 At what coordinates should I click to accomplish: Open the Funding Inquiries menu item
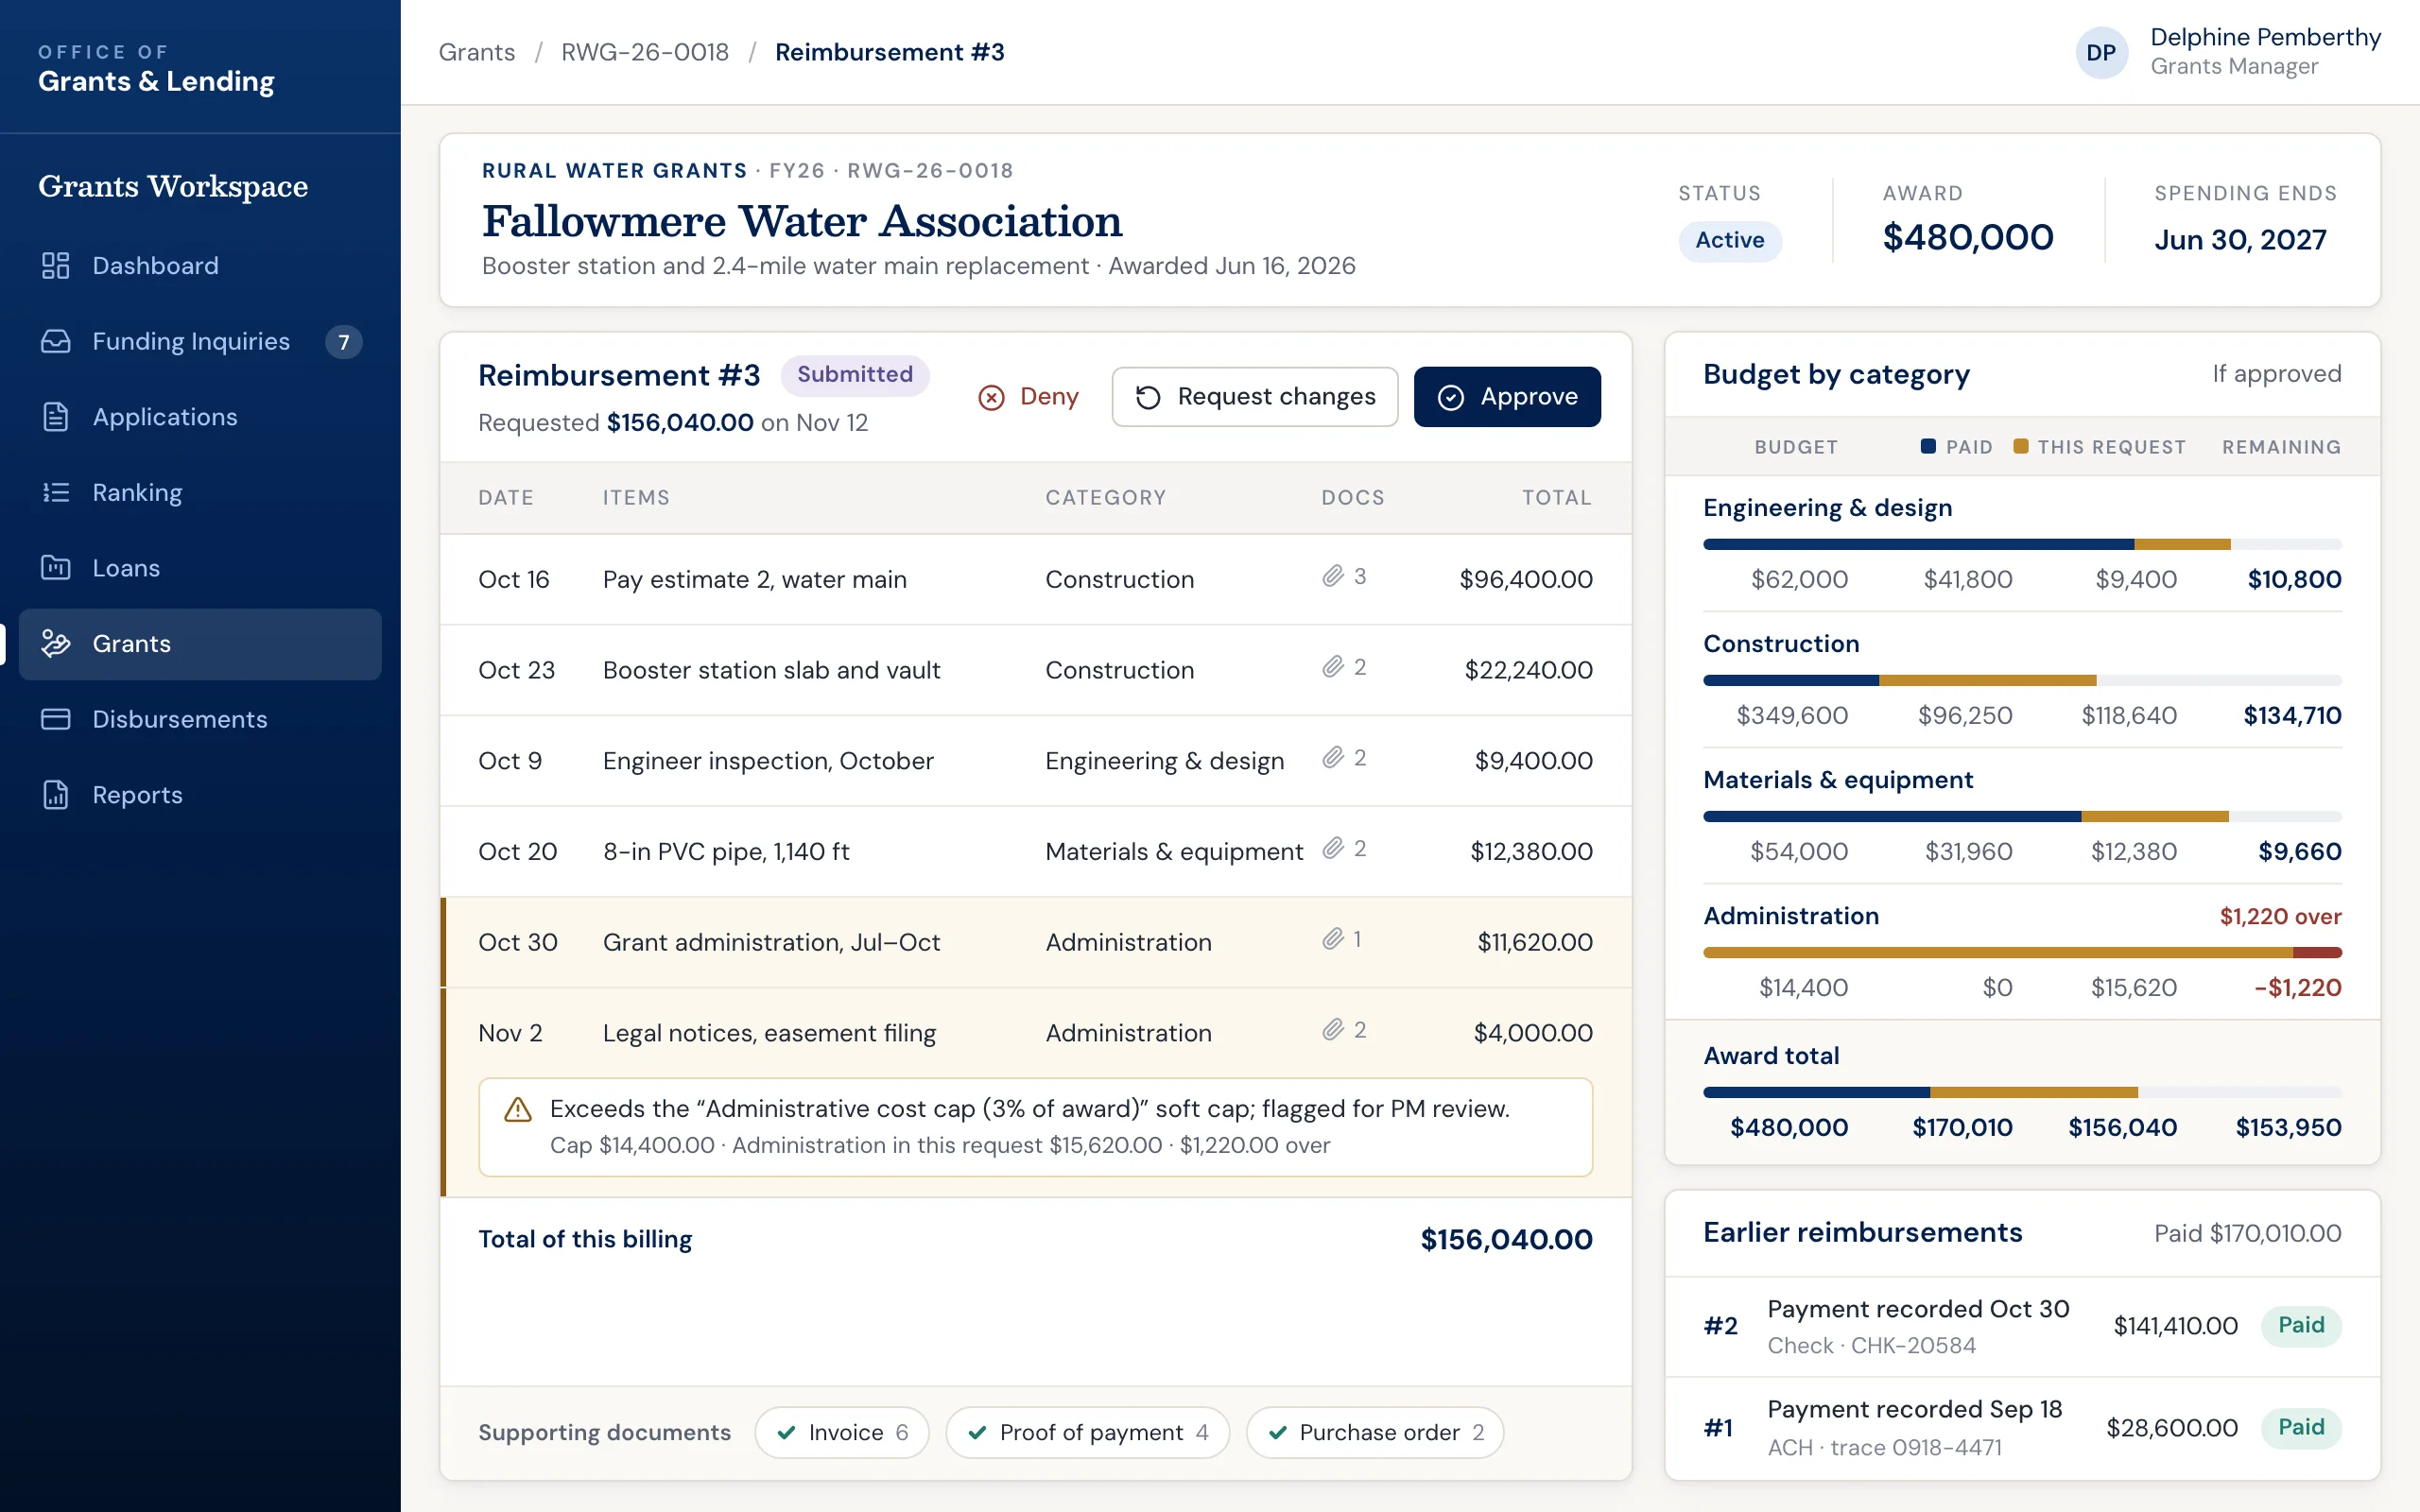click(x=200, y=342)
